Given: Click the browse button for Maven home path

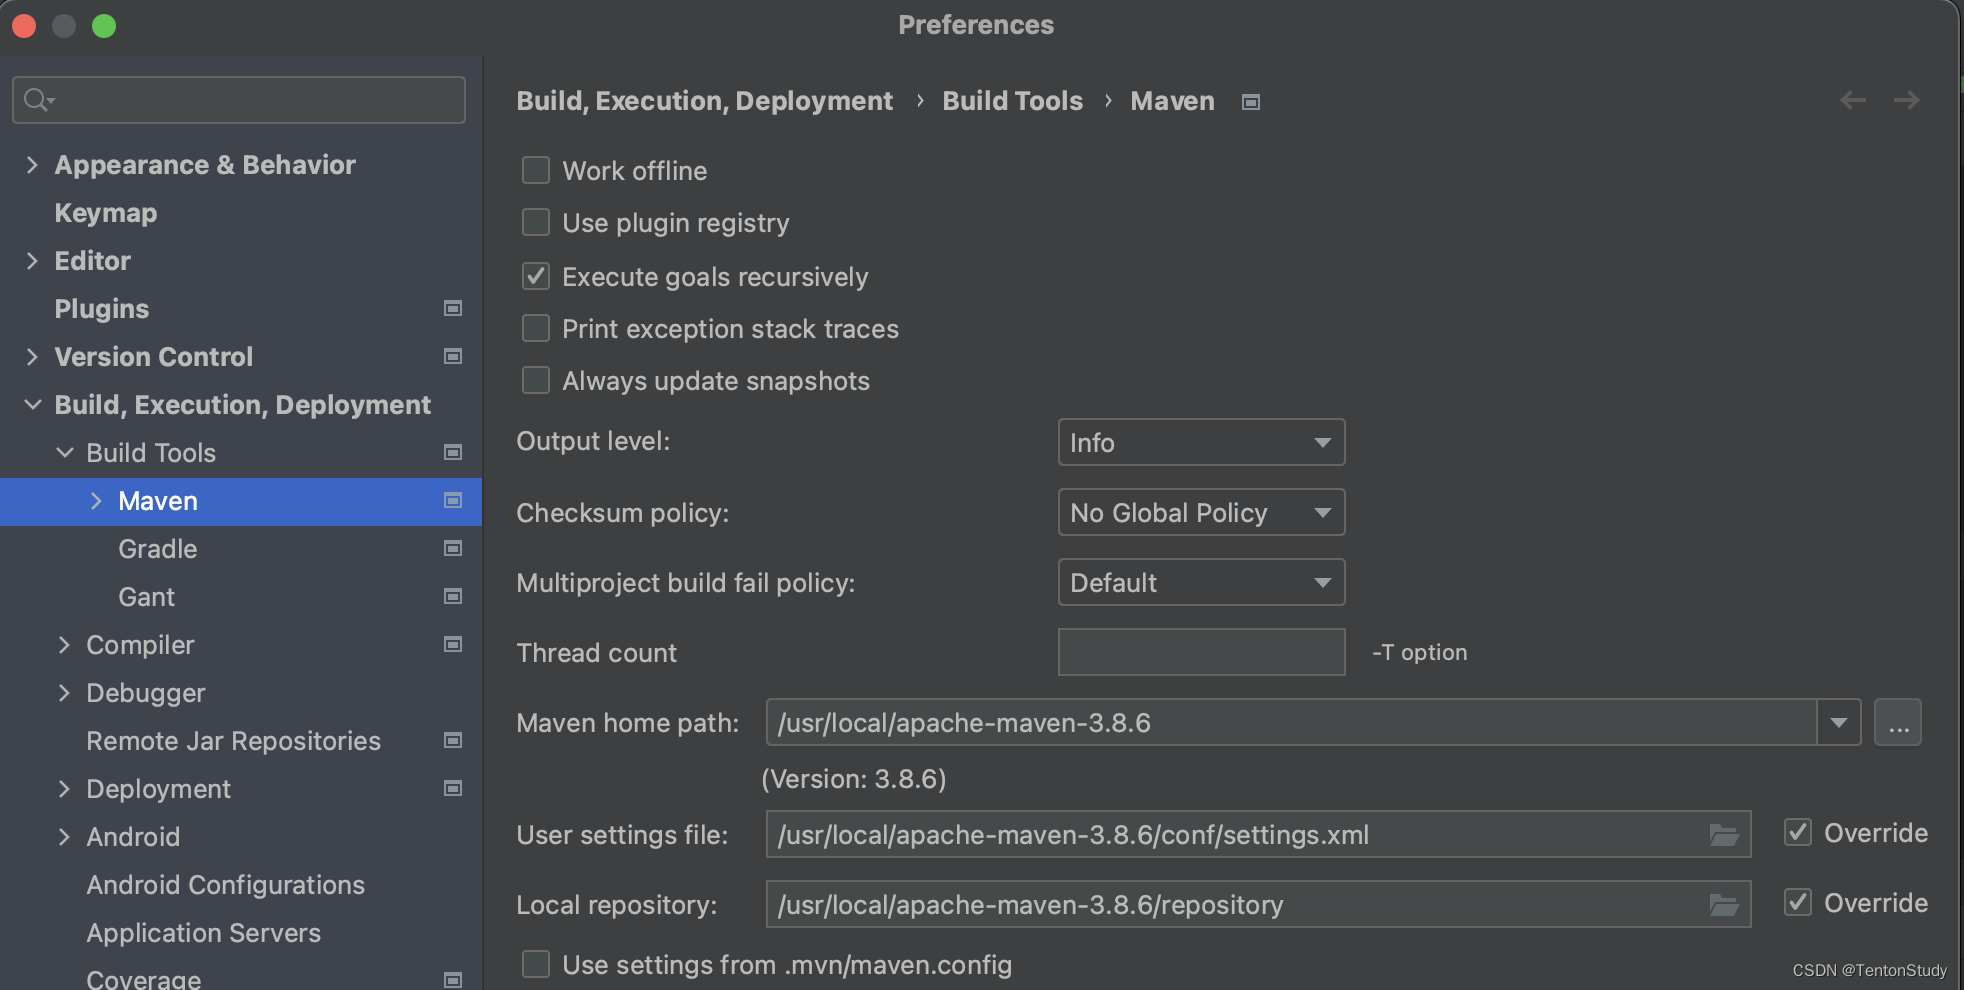Looking at the screenshot, I should (x=1897, y=722).
